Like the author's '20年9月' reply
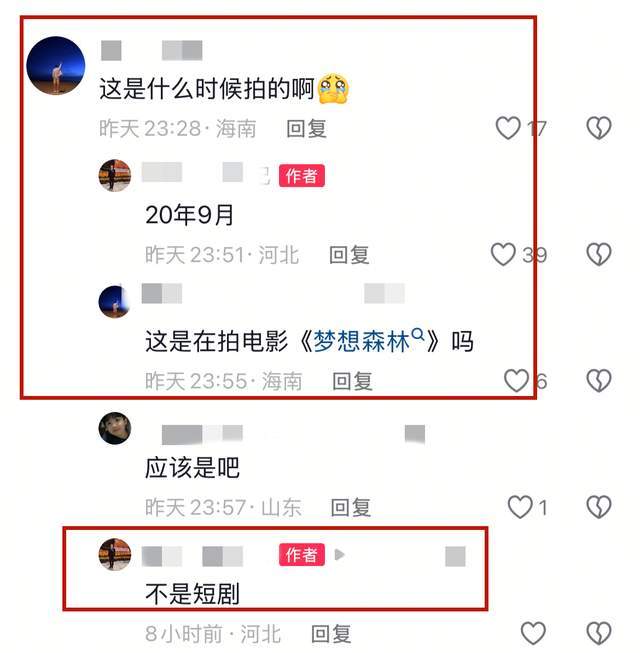Screen dimensions: 640x653 point(503,254)
